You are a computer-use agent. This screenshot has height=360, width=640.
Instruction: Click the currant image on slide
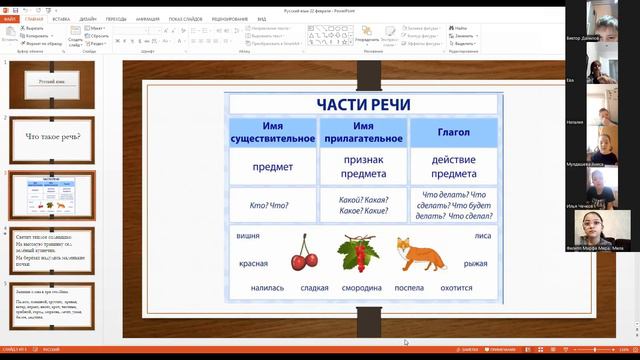tap(358, 253)
